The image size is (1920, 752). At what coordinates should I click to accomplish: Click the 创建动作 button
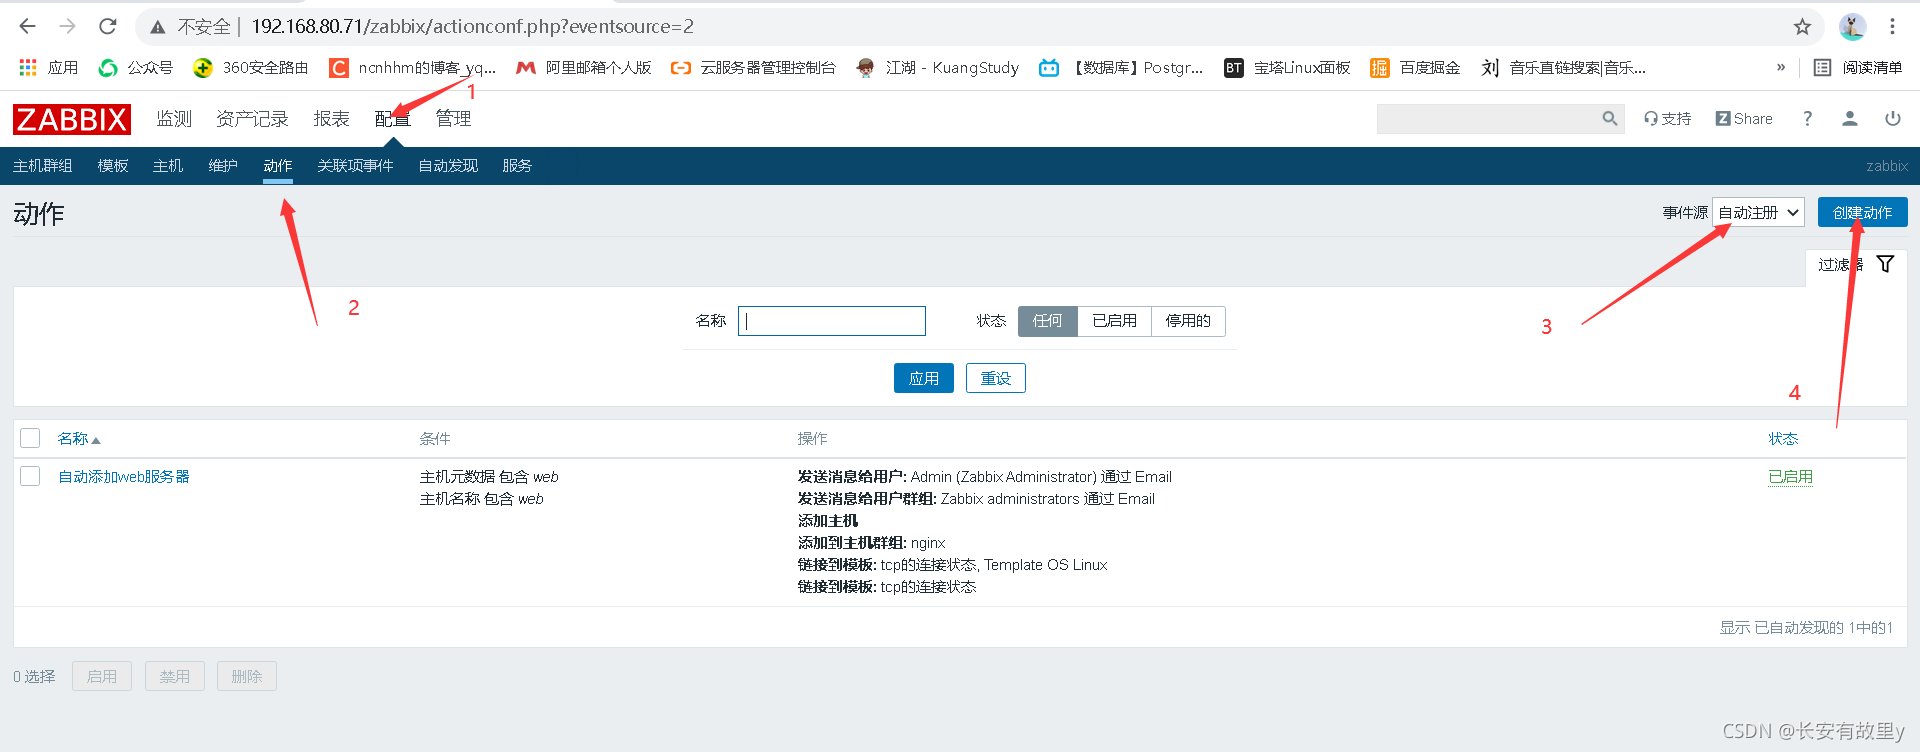tap(1862, 212)
